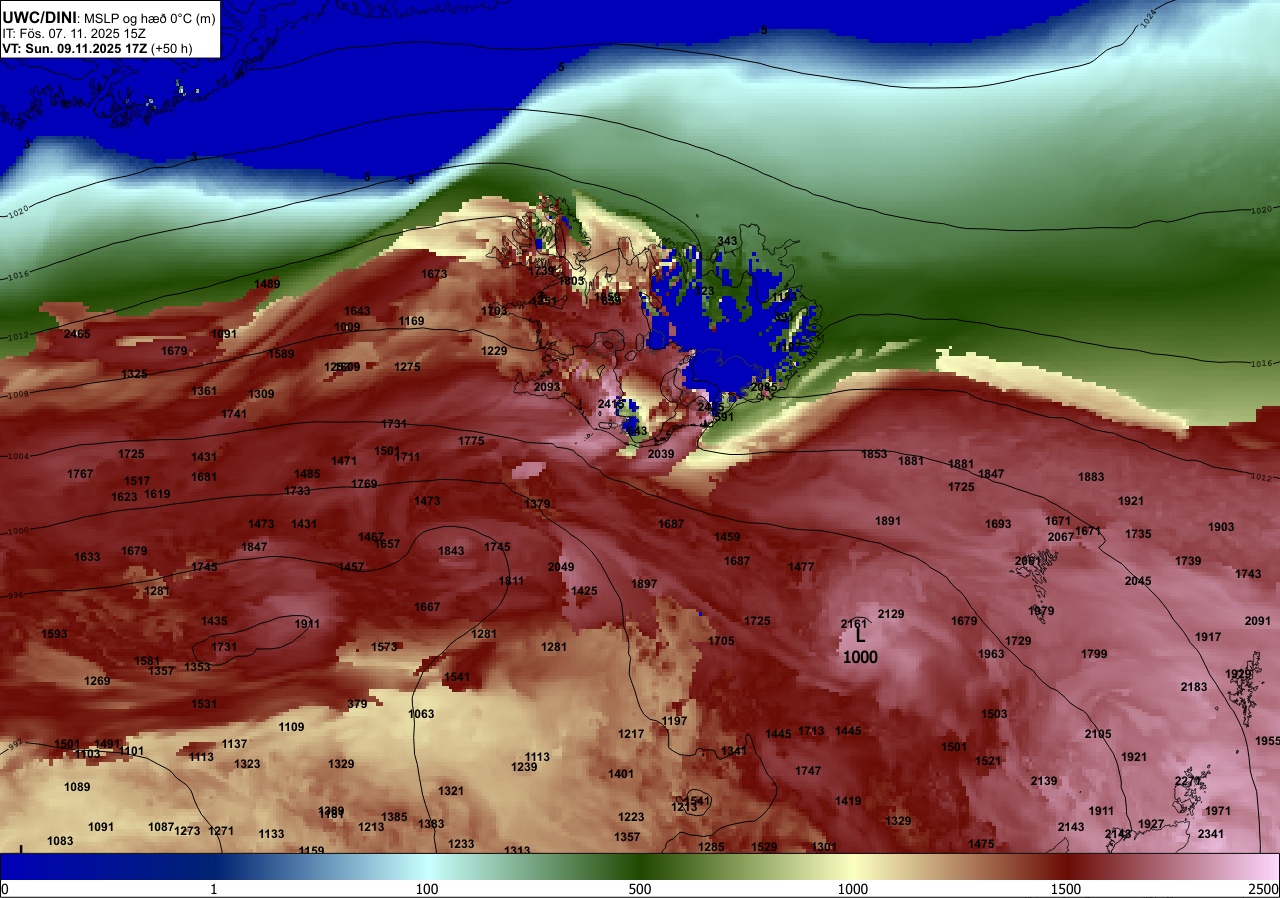Click the map value 2129
1280x898 pixels.
click(890, 614)
